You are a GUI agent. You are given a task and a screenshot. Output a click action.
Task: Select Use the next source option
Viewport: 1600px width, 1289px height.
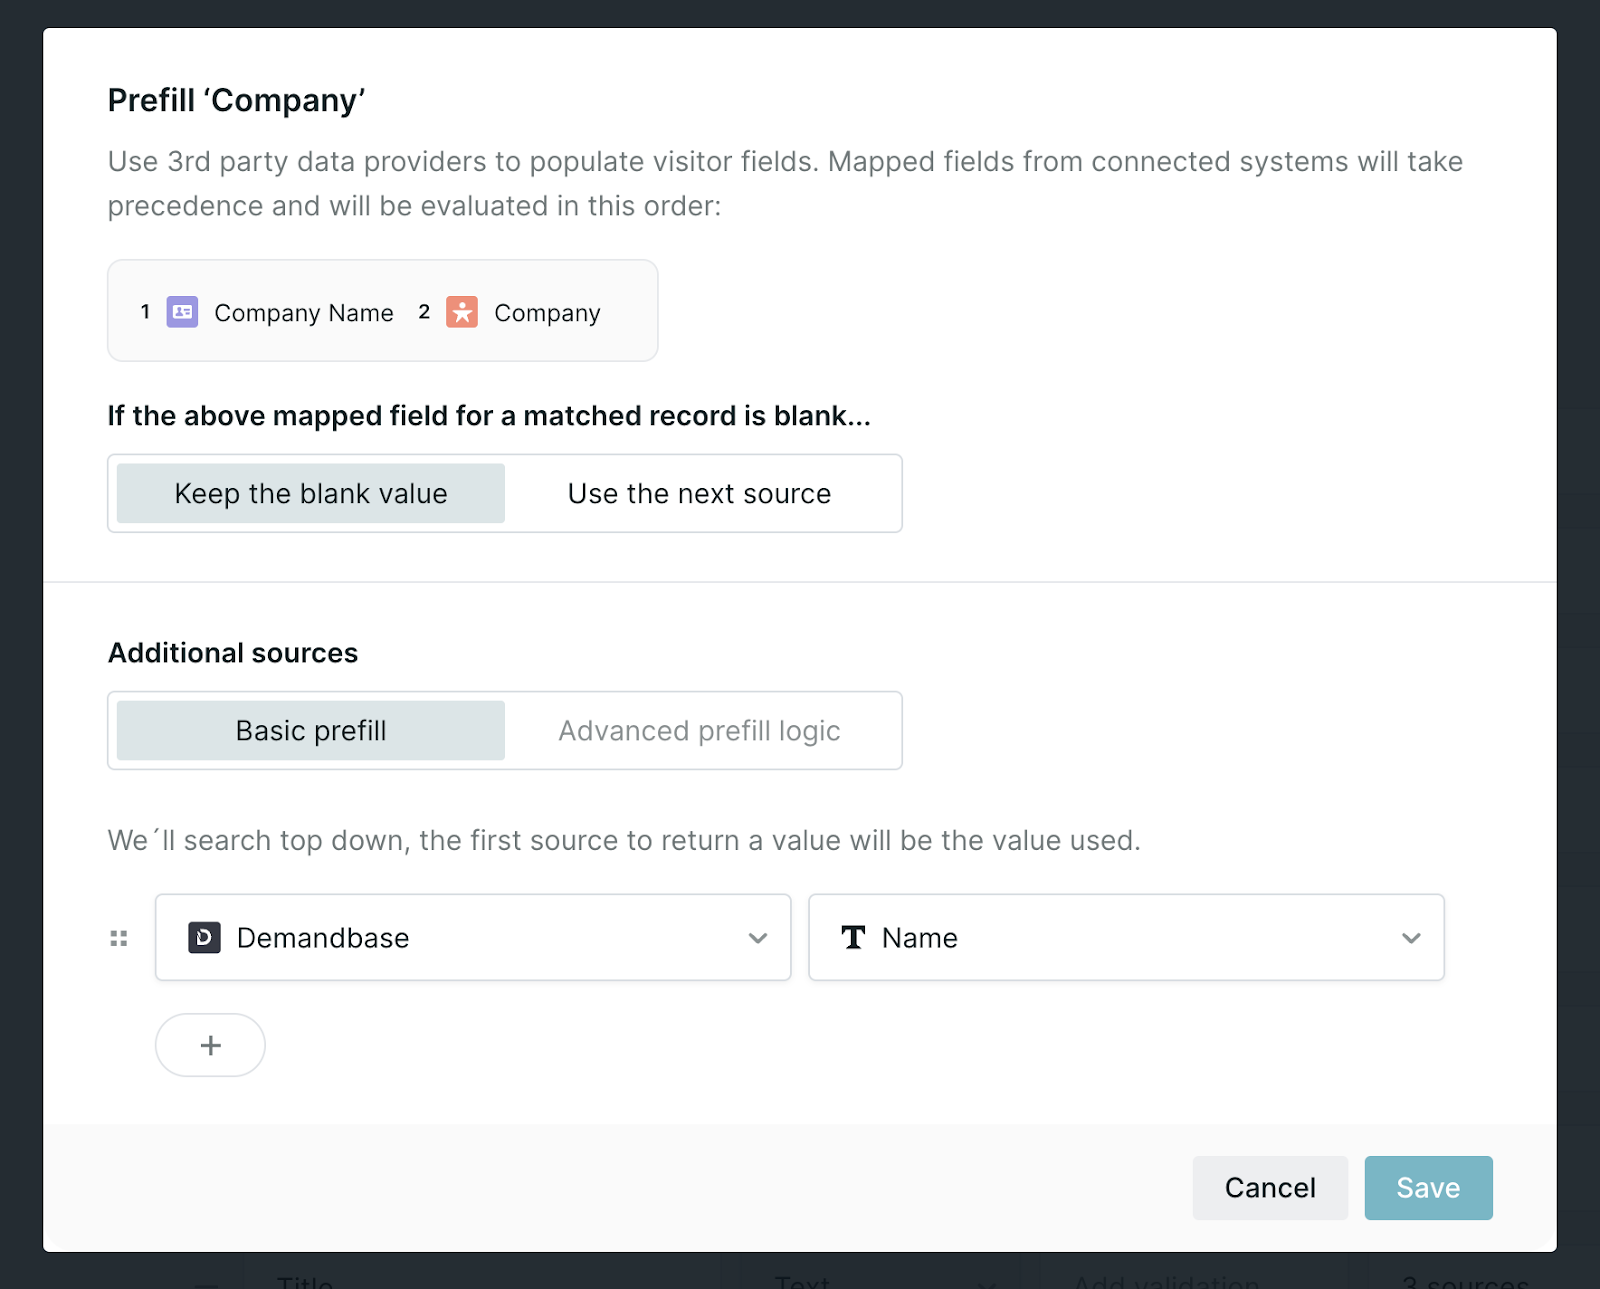(x=700, y=493)
